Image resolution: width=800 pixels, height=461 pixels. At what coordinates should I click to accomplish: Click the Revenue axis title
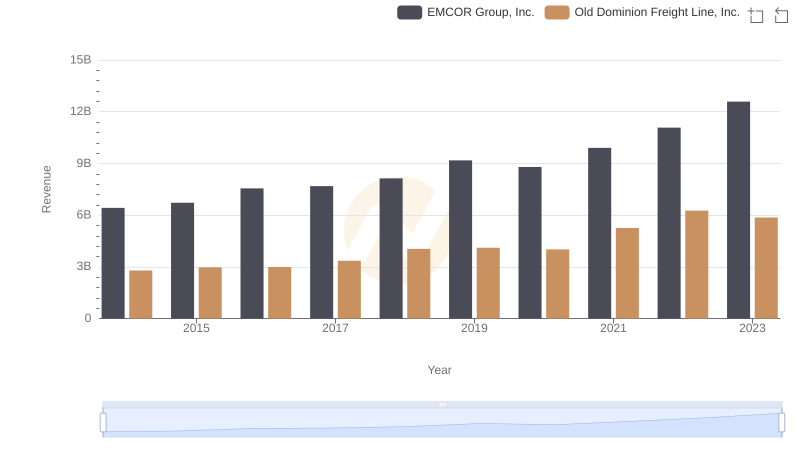[x=46, y=189]
